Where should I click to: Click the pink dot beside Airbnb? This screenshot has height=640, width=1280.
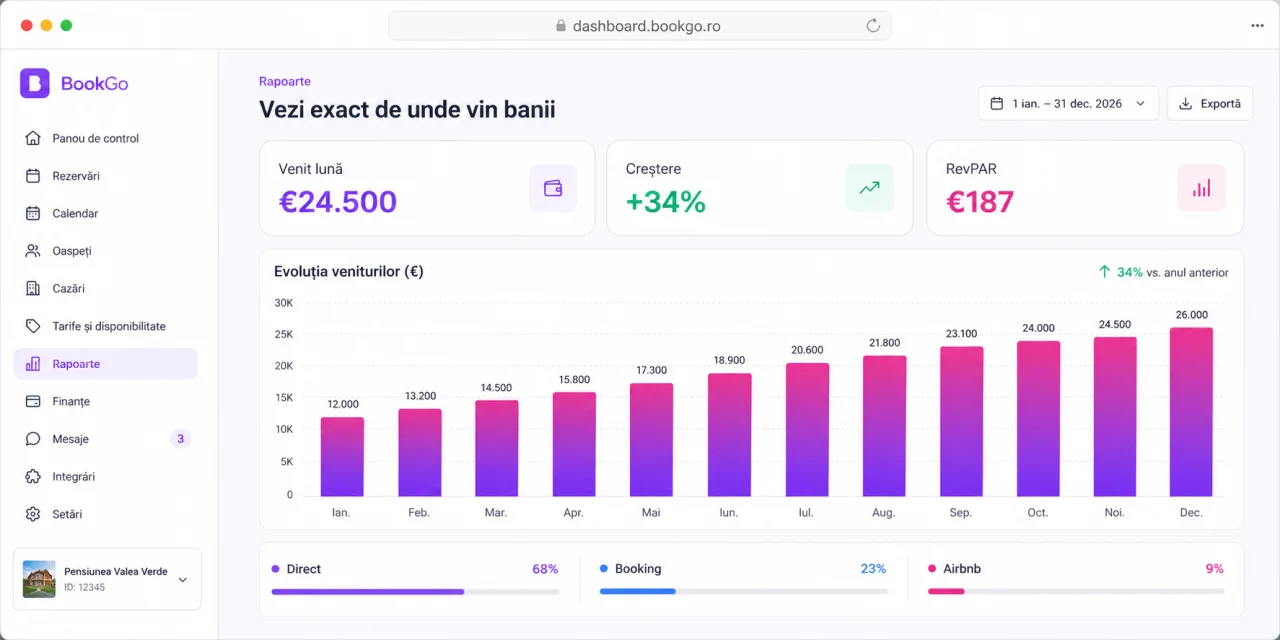932,569
